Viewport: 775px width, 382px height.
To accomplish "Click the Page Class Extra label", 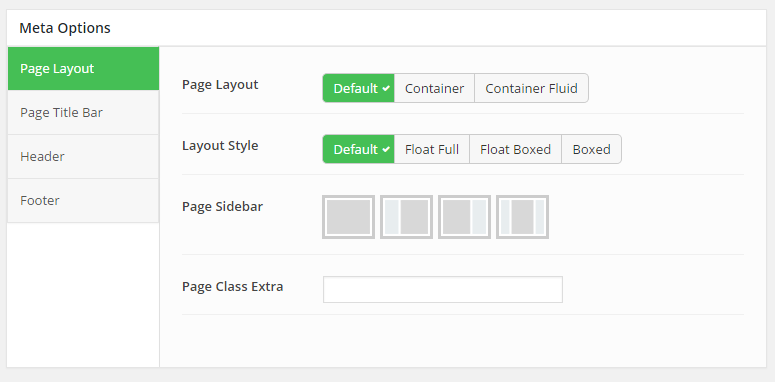I will 232,287.
